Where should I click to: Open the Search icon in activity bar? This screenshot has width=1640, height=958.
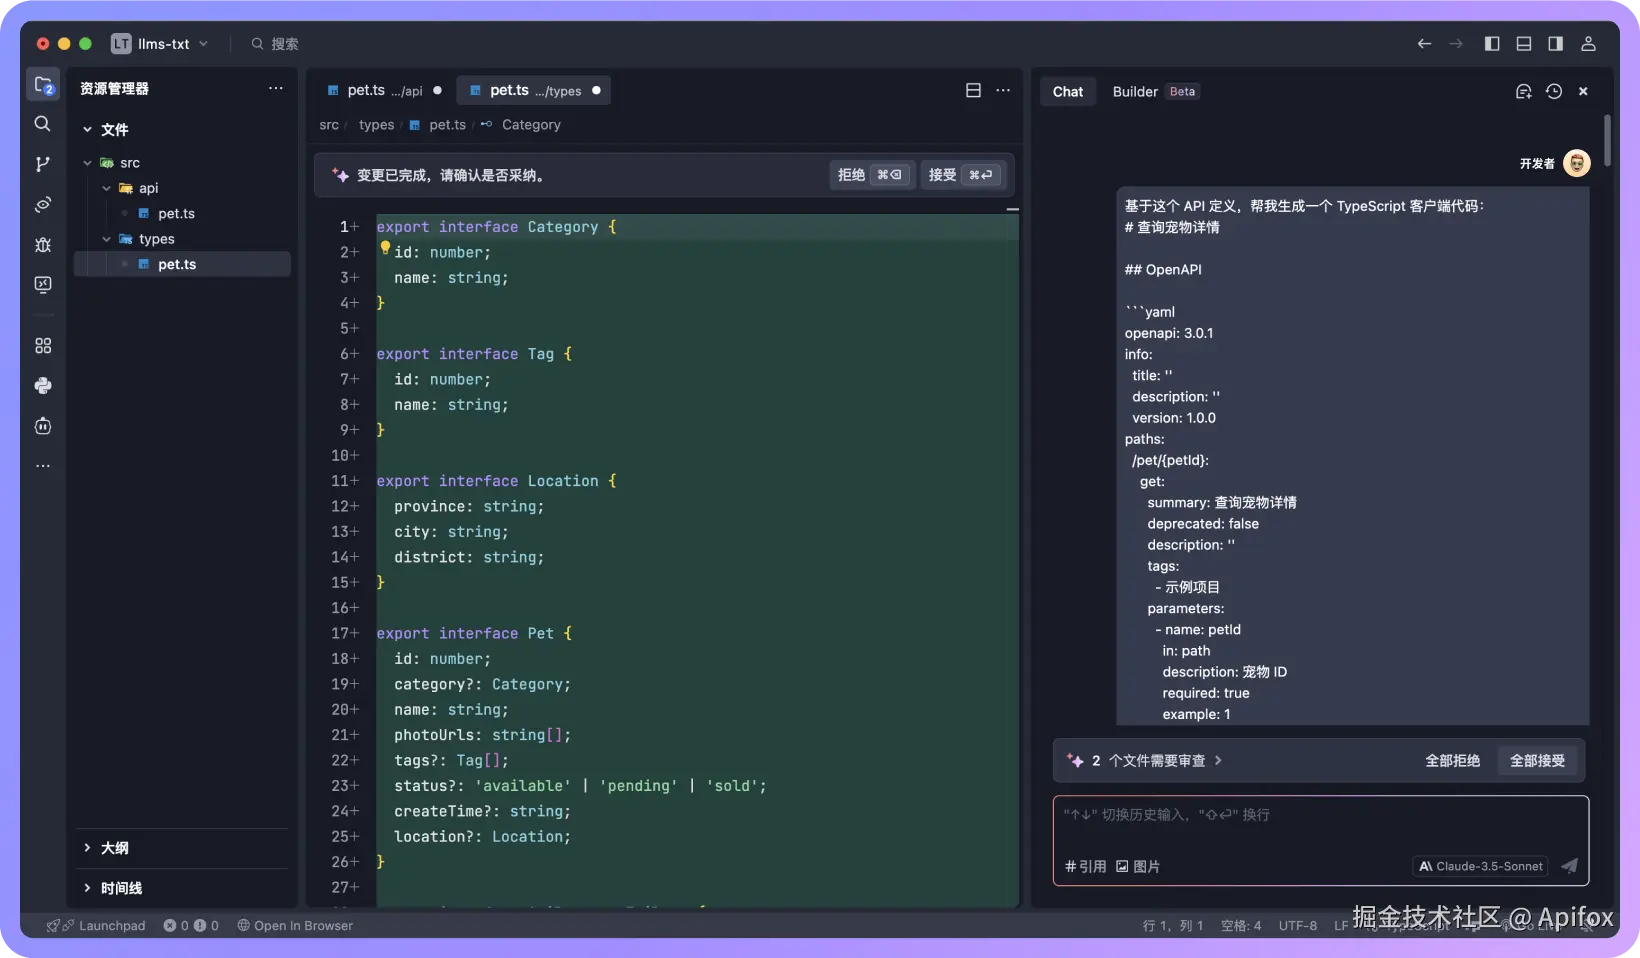tap(42, 124)
